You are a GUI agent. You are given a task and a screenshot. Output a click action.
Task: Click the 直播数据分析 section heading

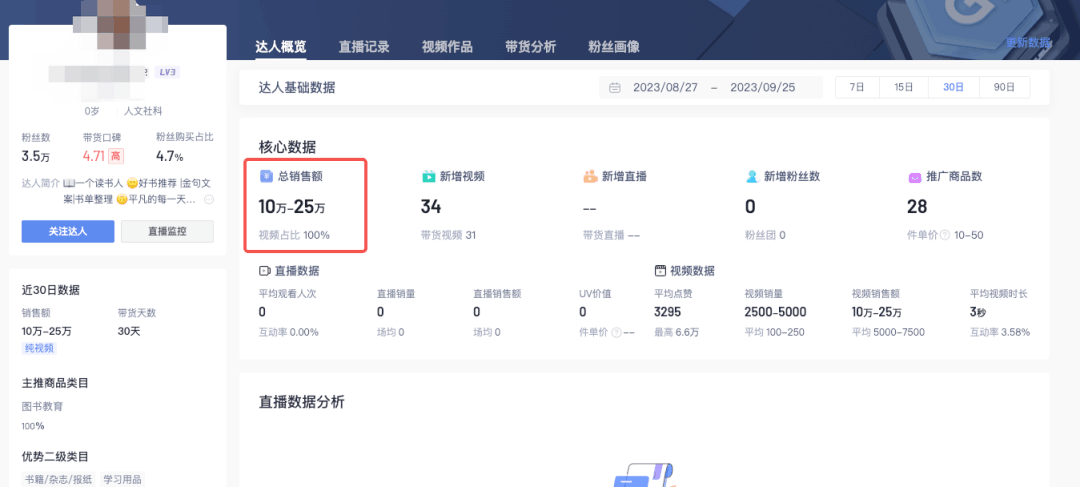click(x=302, y=402)
